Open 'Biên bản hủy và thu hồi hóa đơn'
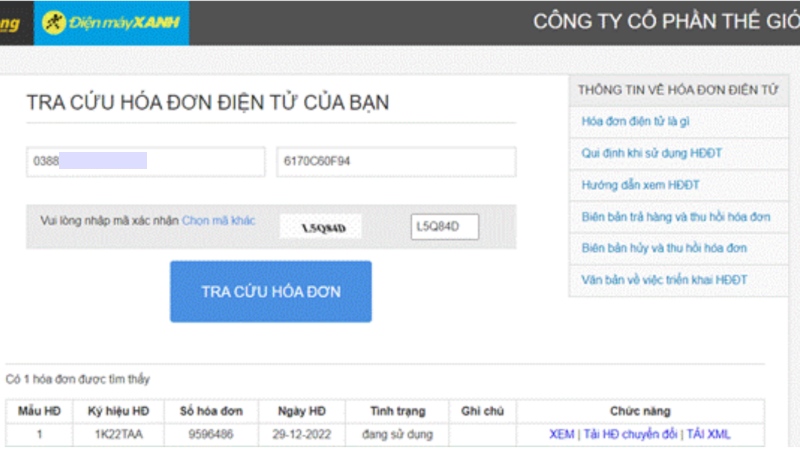800x450 pixels. coord(664,248)
